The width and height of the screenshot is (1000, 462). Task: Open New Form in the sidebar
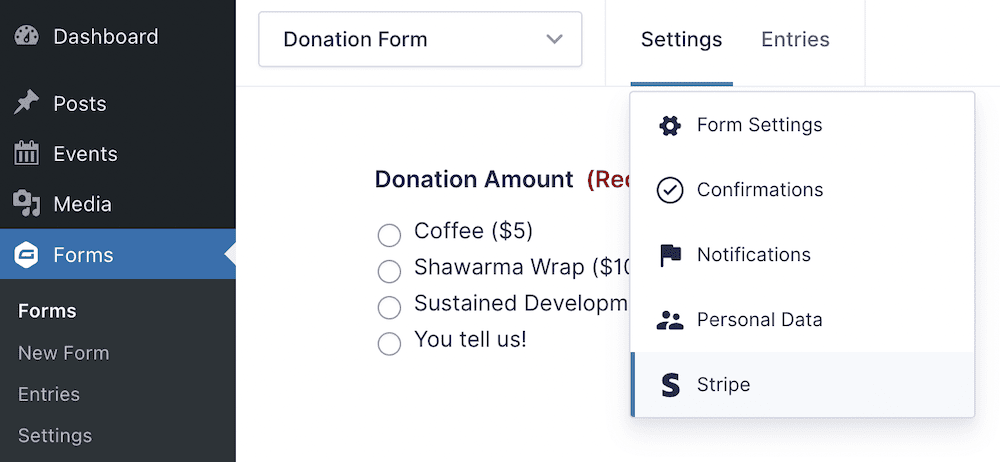[x=63, y=353]
